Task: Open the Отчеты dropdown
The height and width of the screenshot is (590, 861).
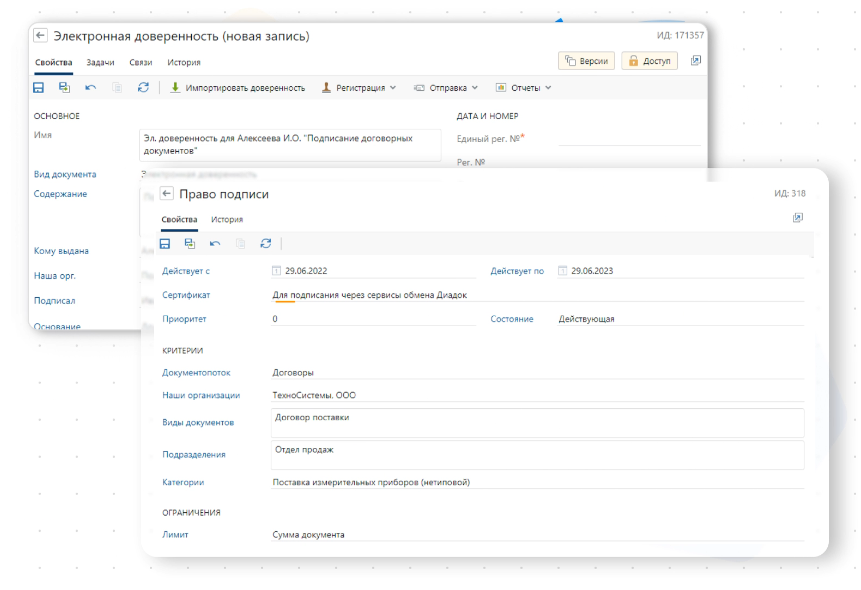Action: [x=524, y=88]
